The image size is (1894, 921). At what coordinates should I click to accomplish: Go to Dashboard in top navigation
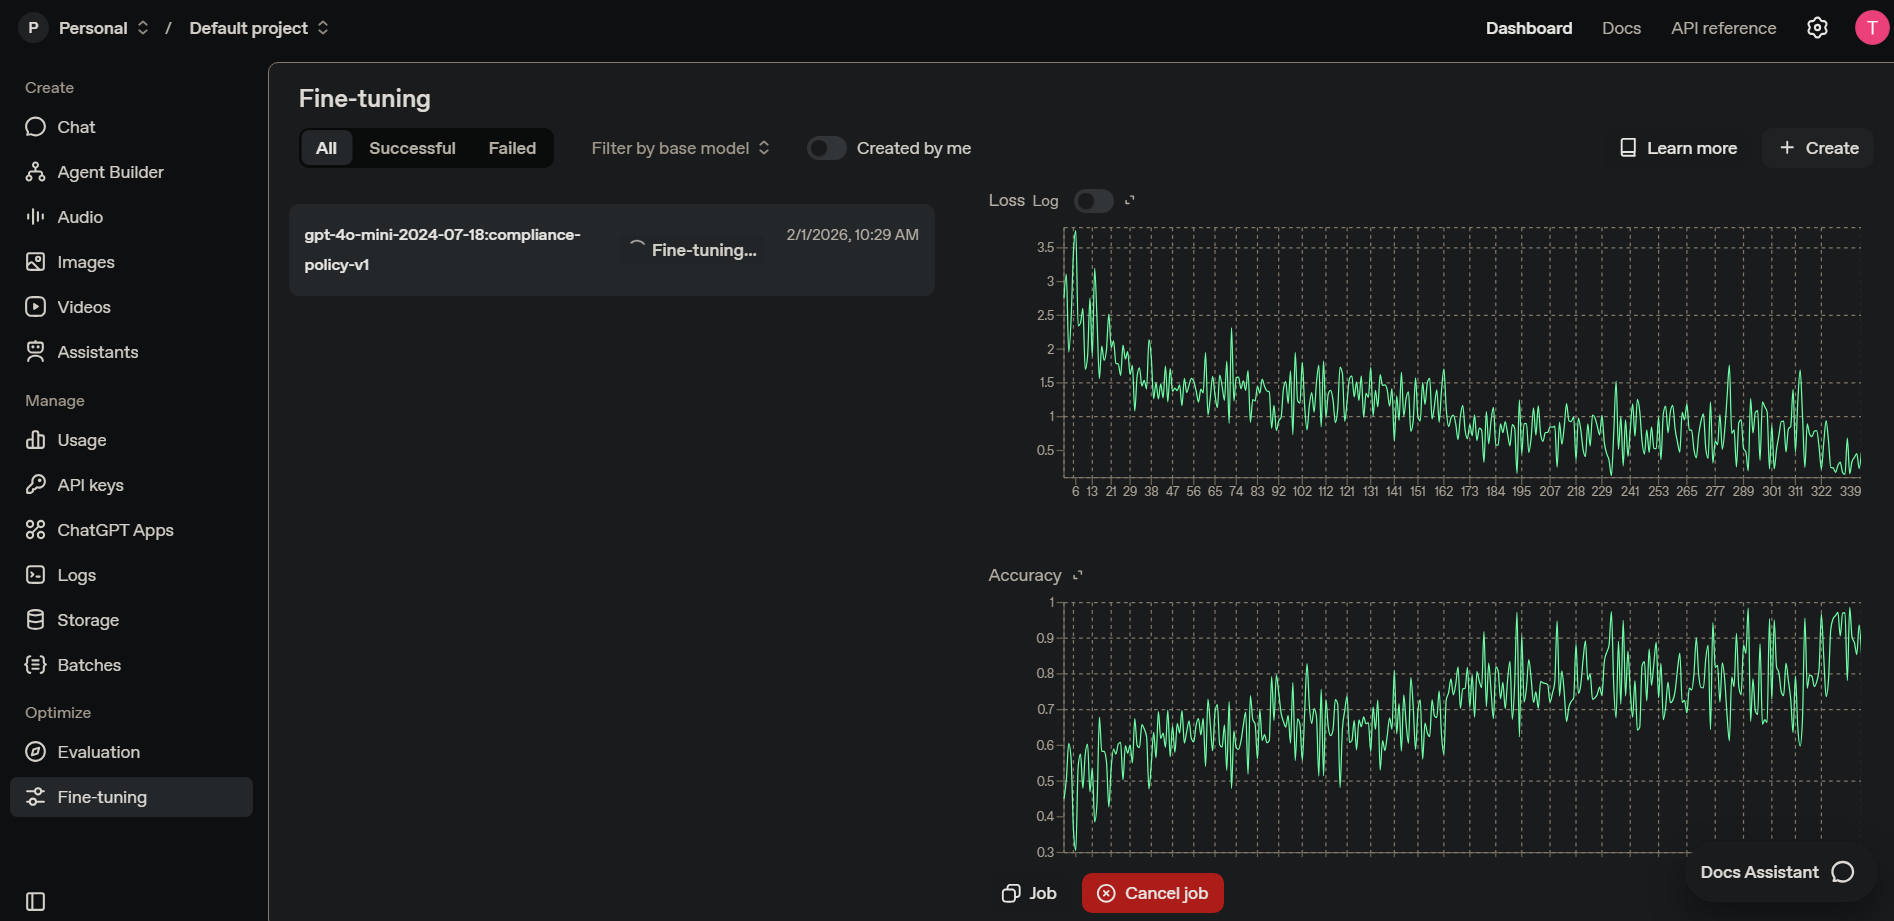[x=1529, y=28]
